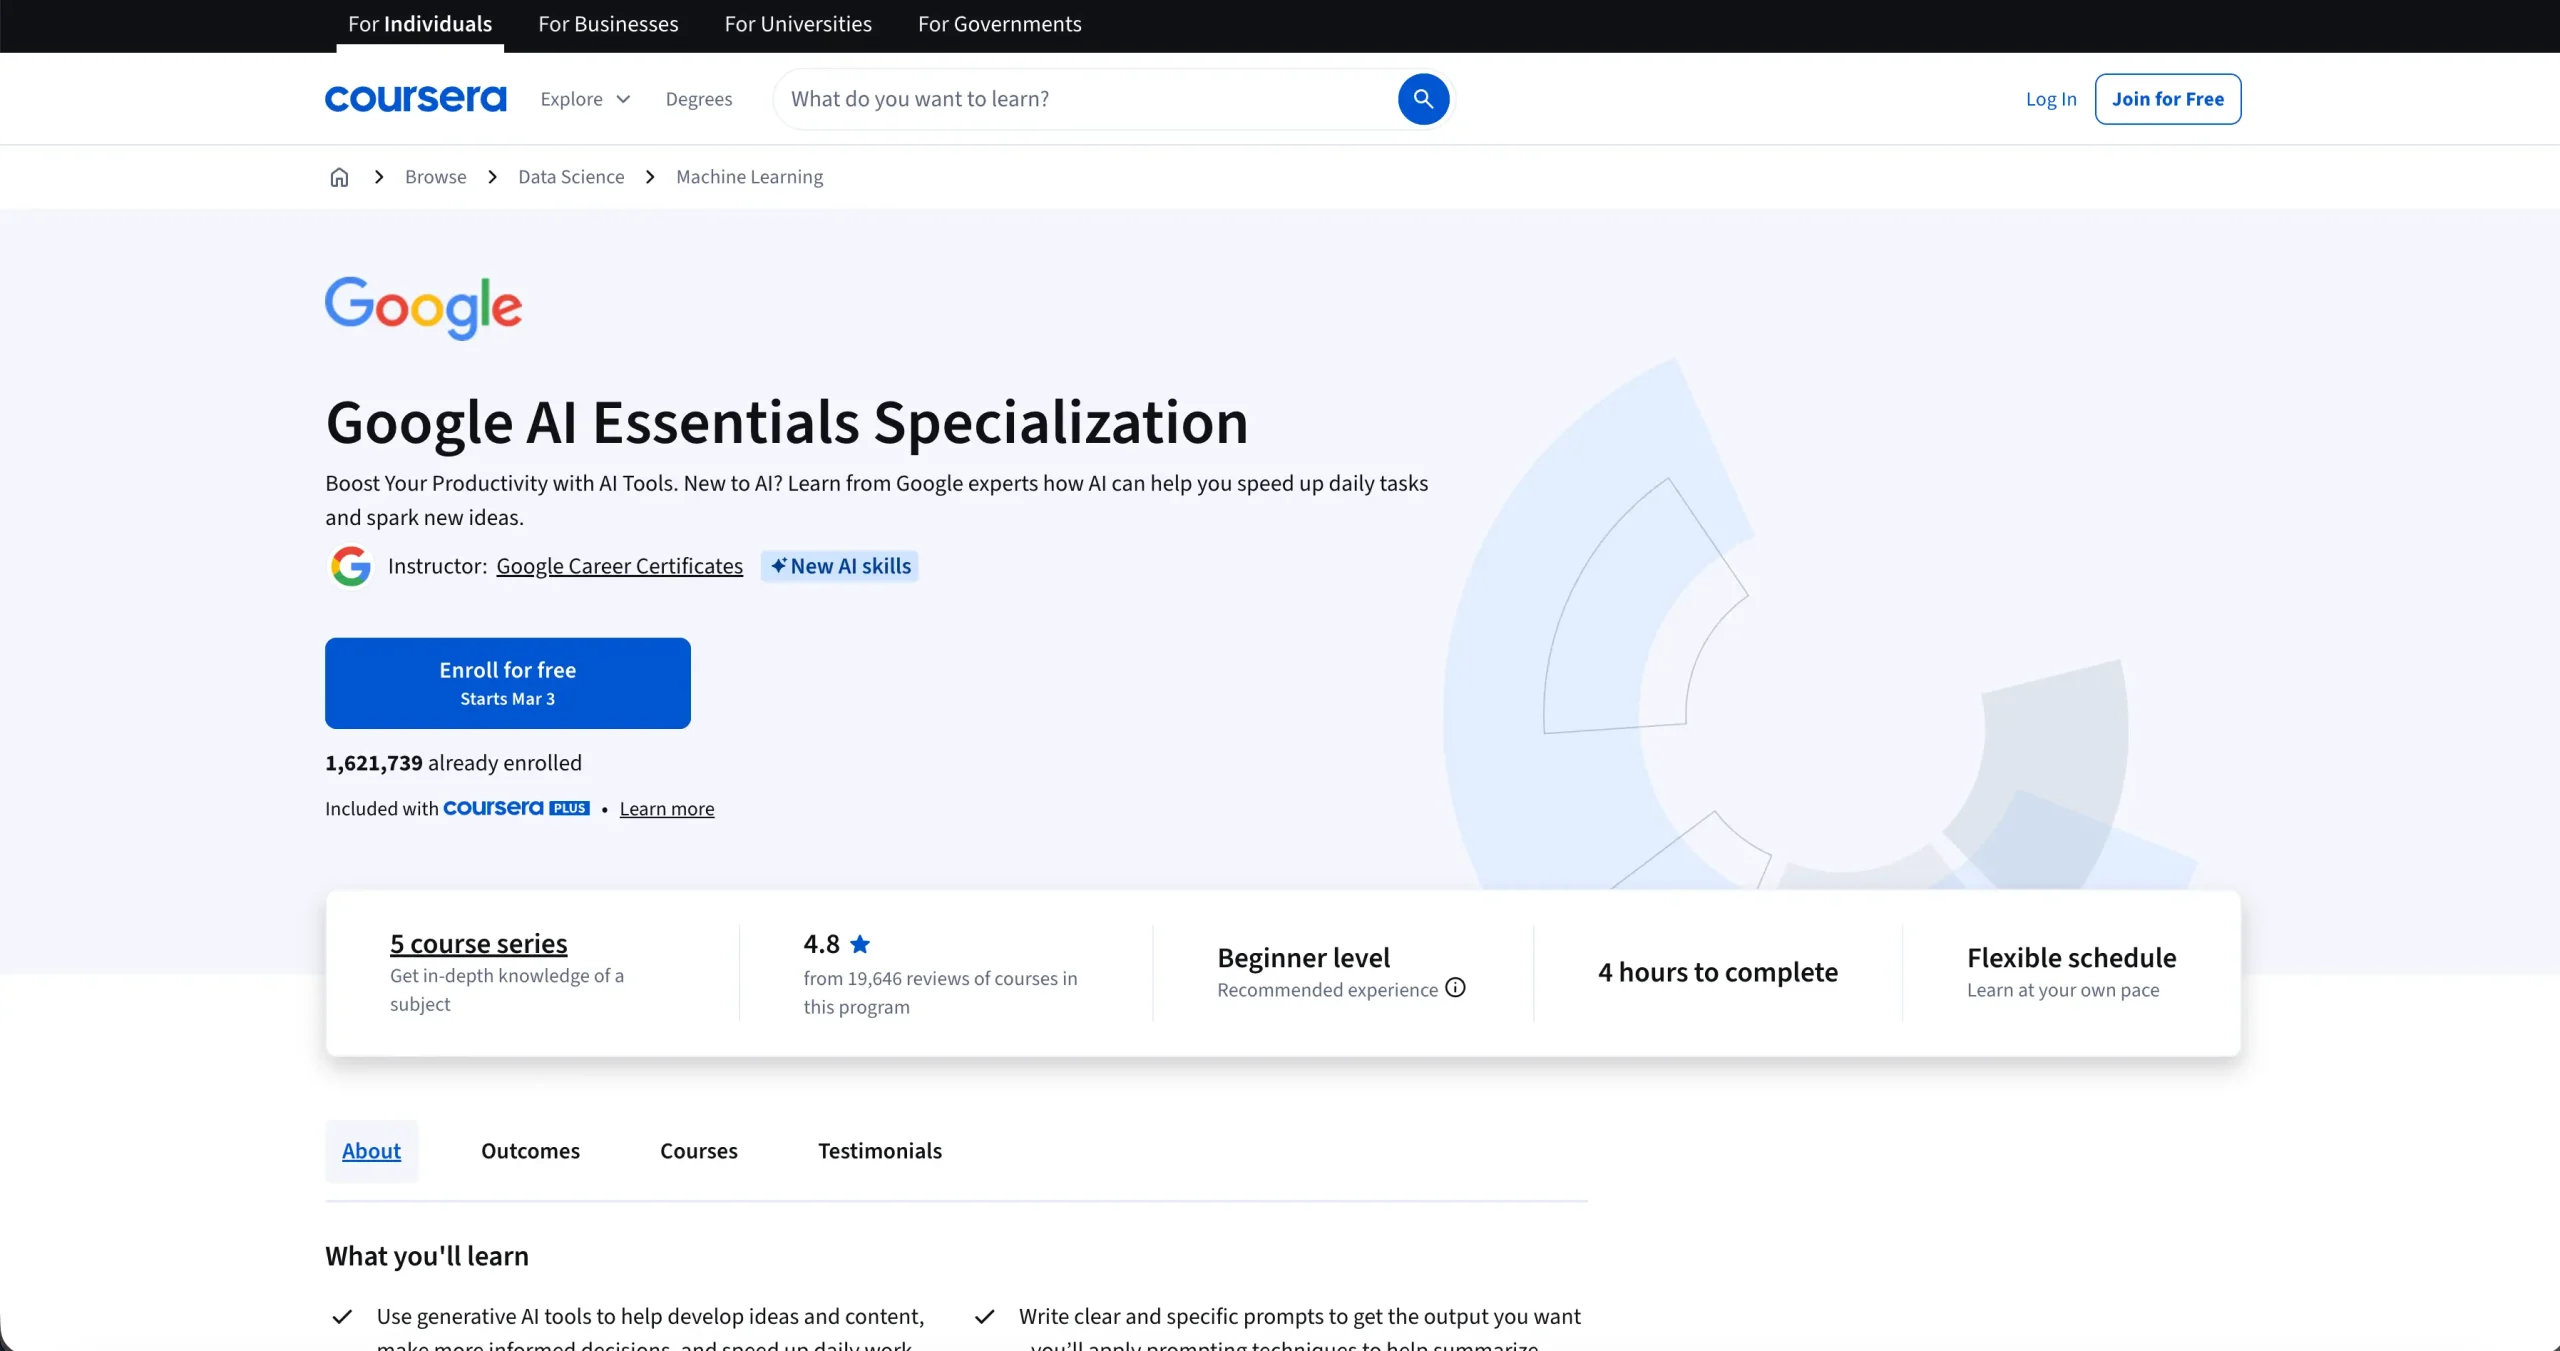Expand the Explore dropdown

click(x=585, y=99)
